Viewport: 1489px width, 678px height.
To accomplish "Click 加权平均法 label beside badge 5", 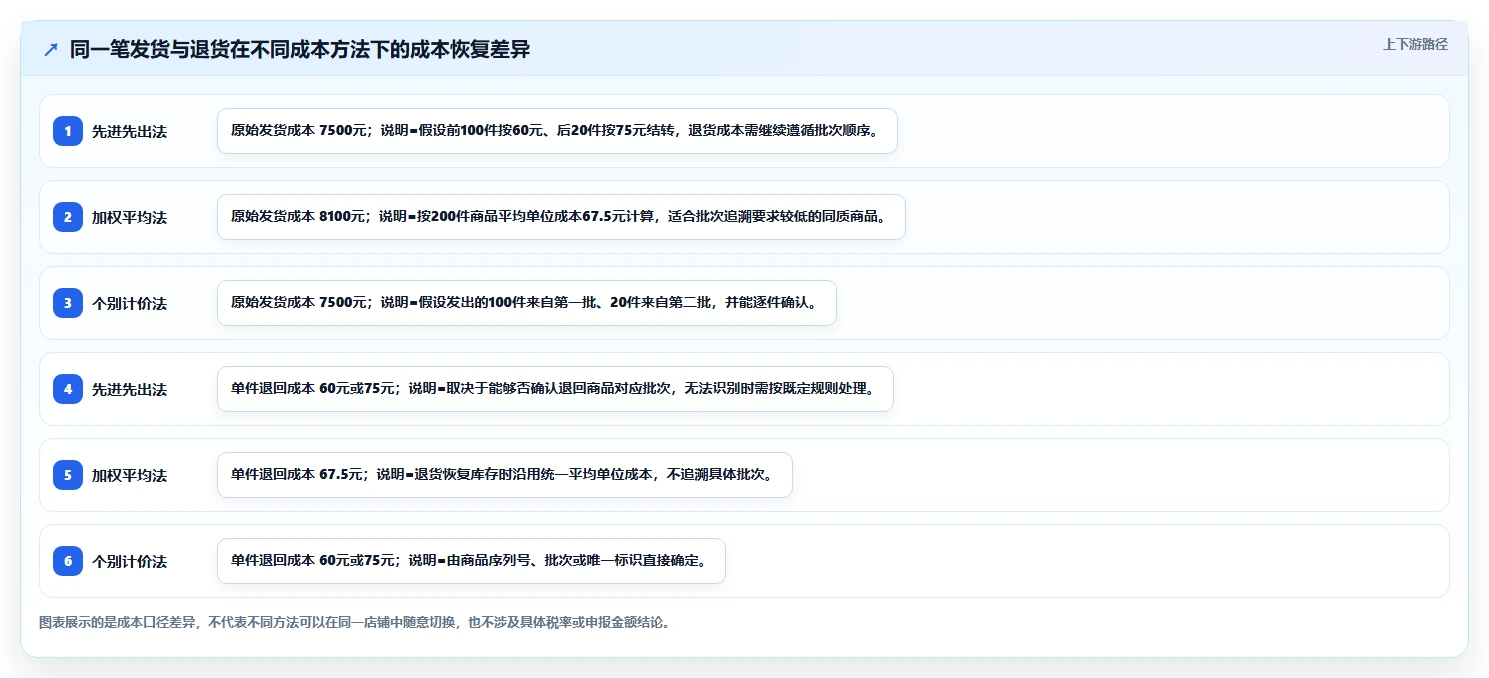I will coord(129,475).
